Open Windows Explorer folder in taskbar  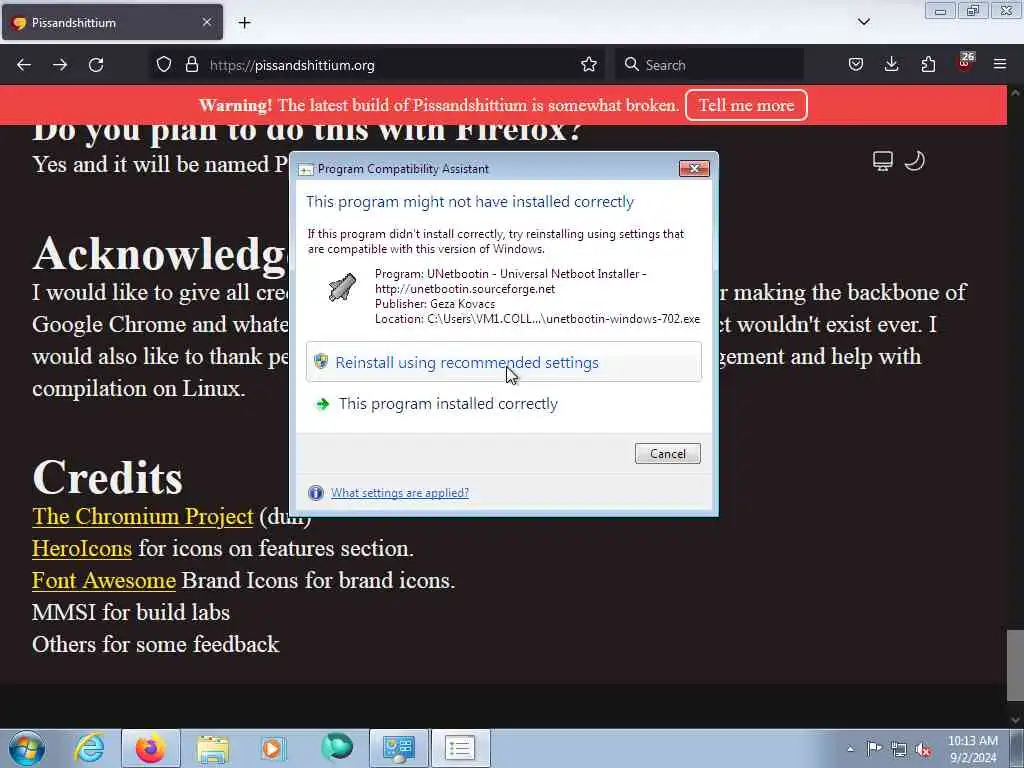click(213, 748)
